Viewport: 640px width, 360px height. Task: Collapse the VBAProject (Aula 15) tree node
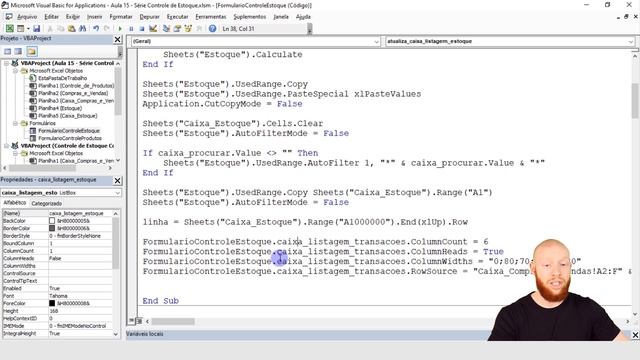(x=7, y=63)
